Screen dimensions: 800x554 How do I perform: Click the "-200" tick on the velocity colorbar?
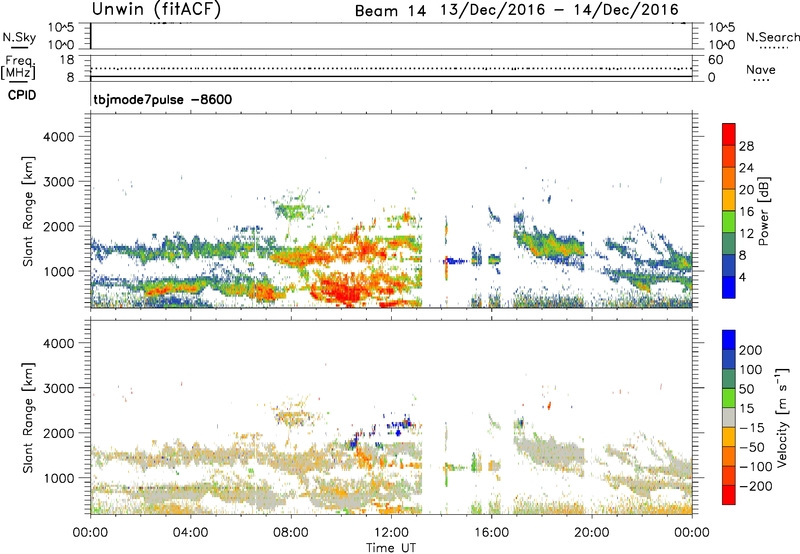click(755, 486)
